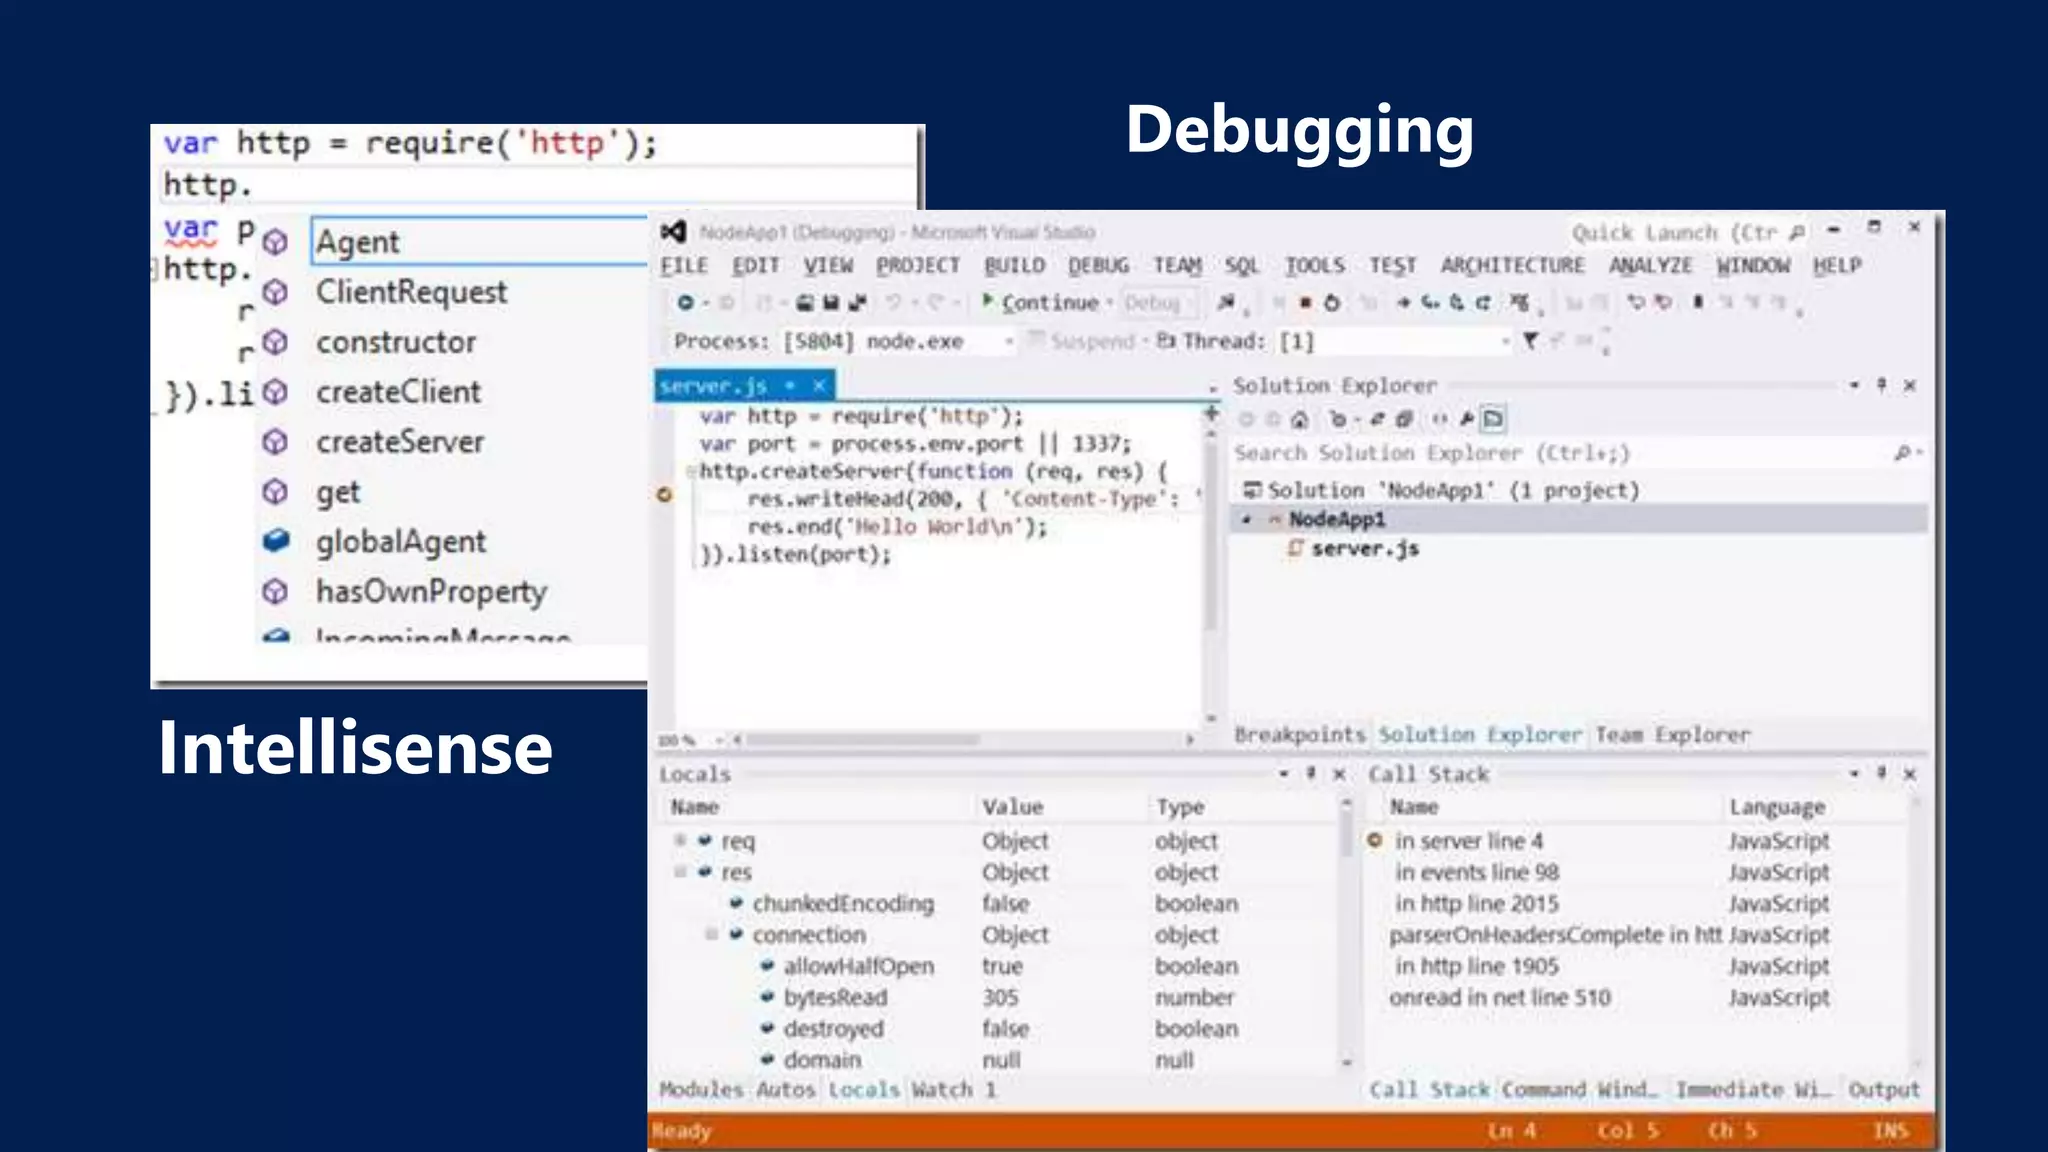Open the FILE menu

(x=684, y=265)
